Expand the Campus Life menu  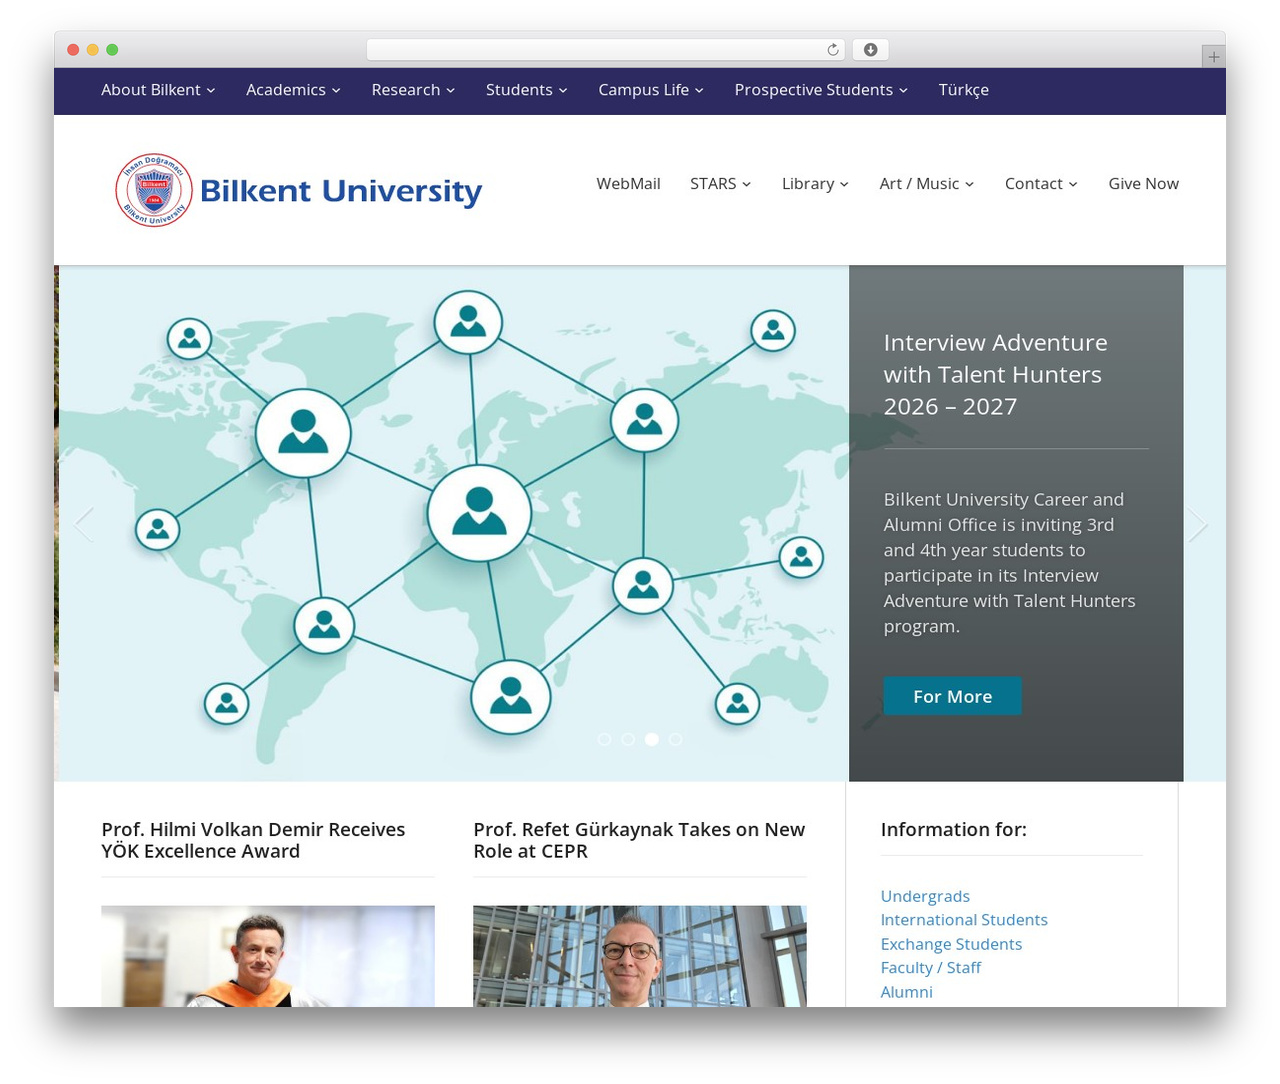pos(651,90)
